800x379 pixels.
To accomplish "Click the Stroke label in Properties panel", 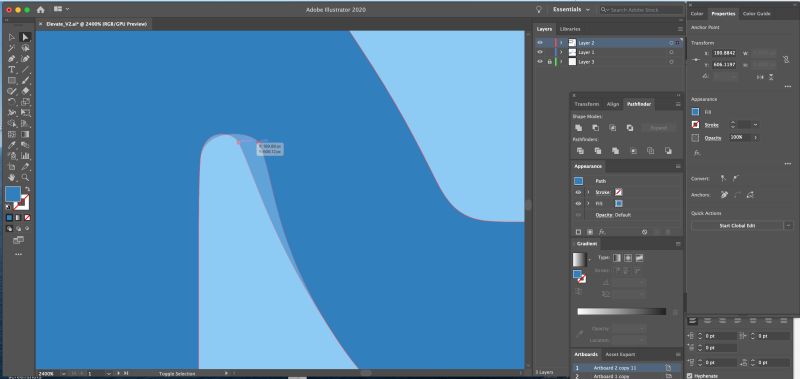I will pos(712,125).
